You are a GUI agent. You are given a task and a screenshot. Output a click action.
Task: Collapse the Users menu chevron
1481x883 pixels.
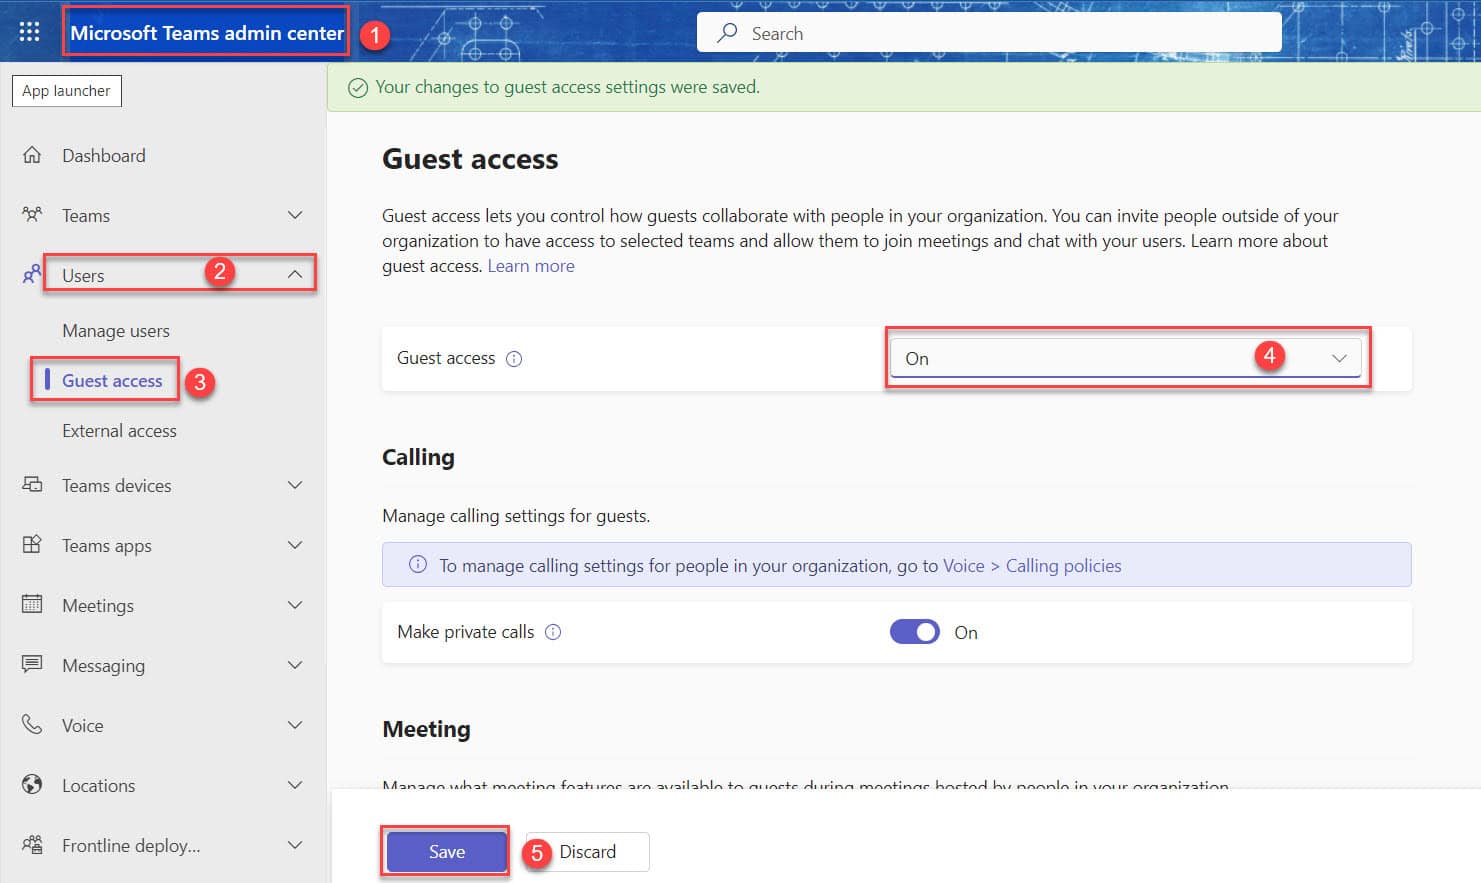click(x=295, y=274)
